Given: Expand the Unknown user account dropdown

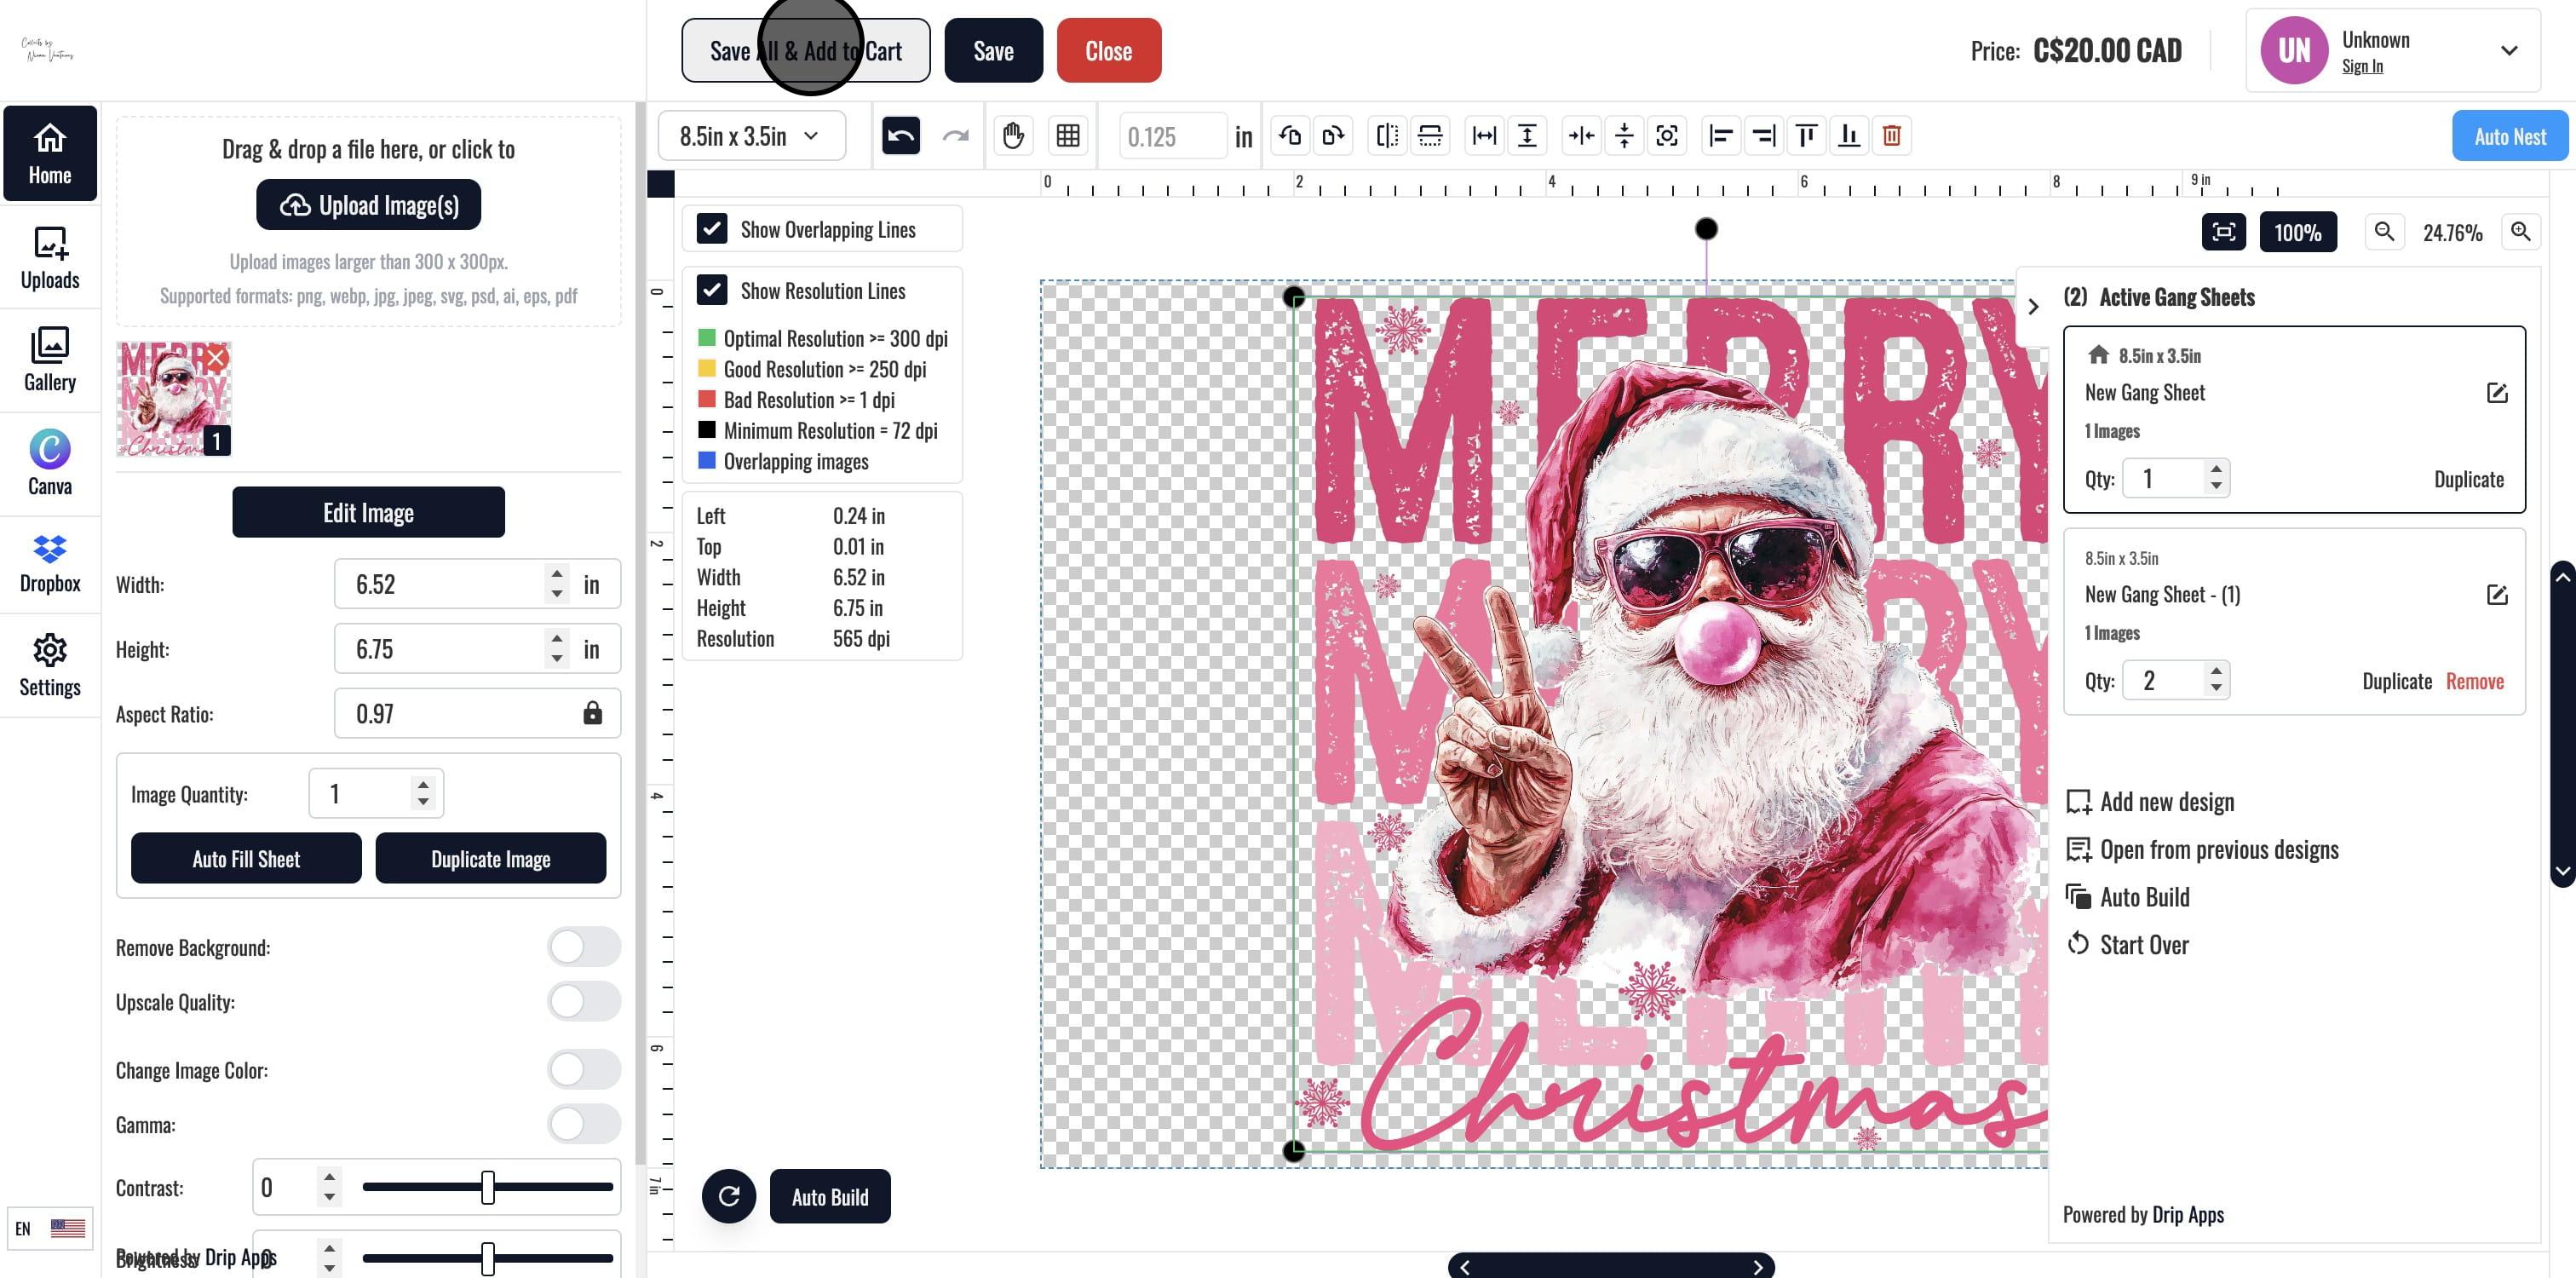Looking at the screenshot, I should click(x=2508, y=51).
